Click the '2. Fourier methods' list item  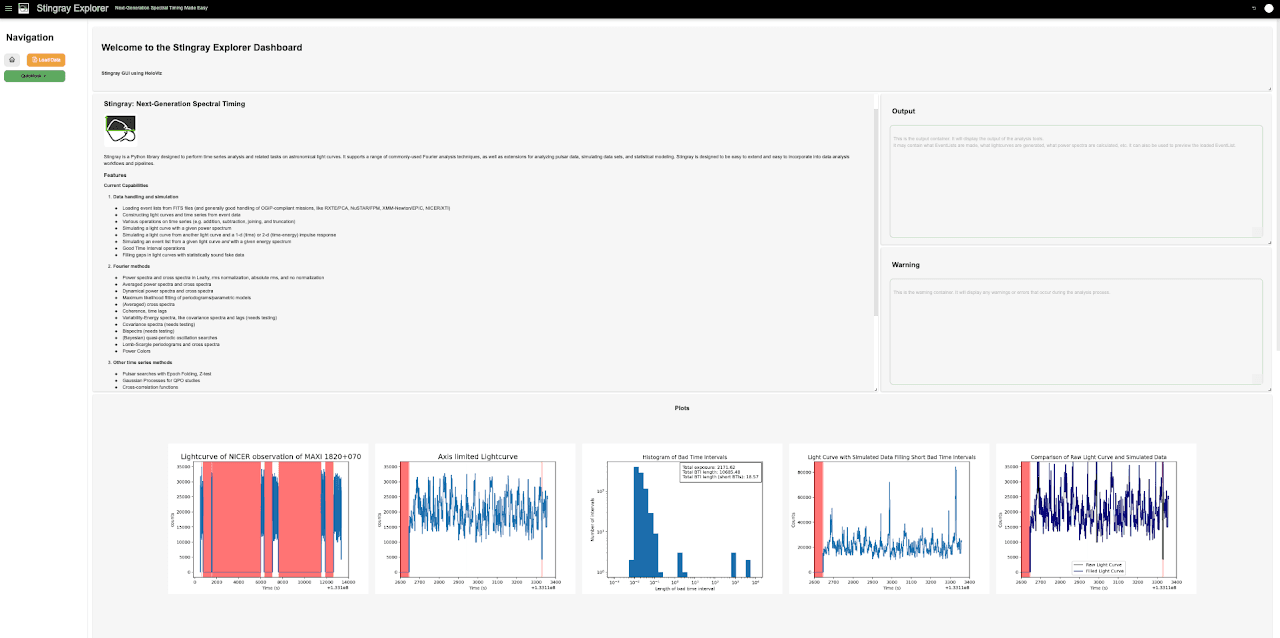click(131, 266)
